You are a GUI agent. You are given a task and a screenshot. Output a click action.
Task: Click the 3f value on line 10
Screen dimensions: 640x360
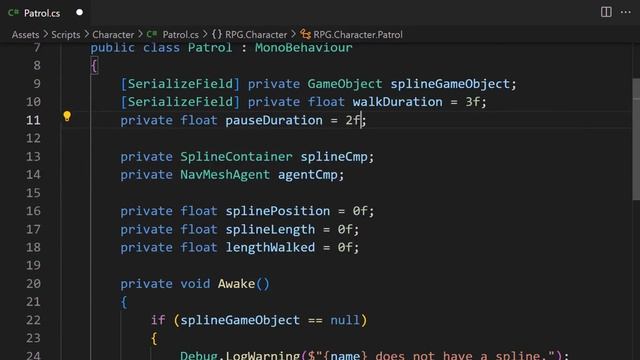coord(473,102)
